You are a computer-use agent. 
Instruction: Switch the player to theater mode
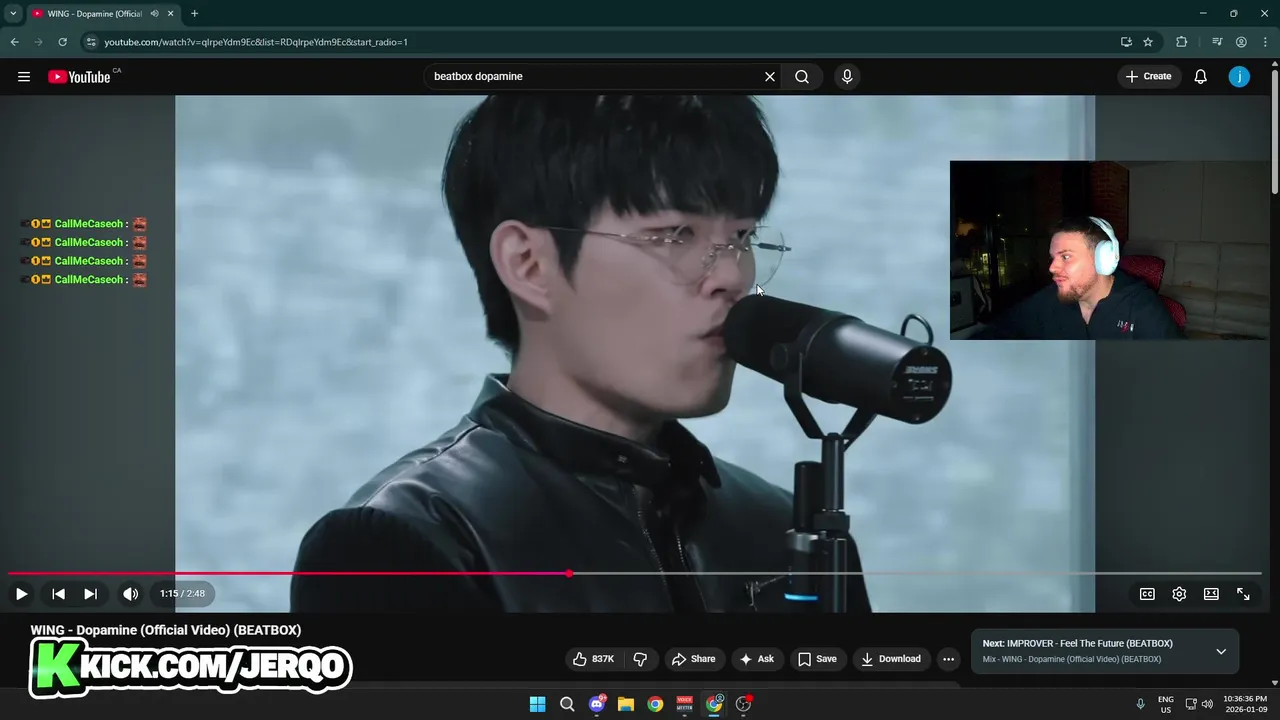pyautogui.click(x=1211, y=594)
